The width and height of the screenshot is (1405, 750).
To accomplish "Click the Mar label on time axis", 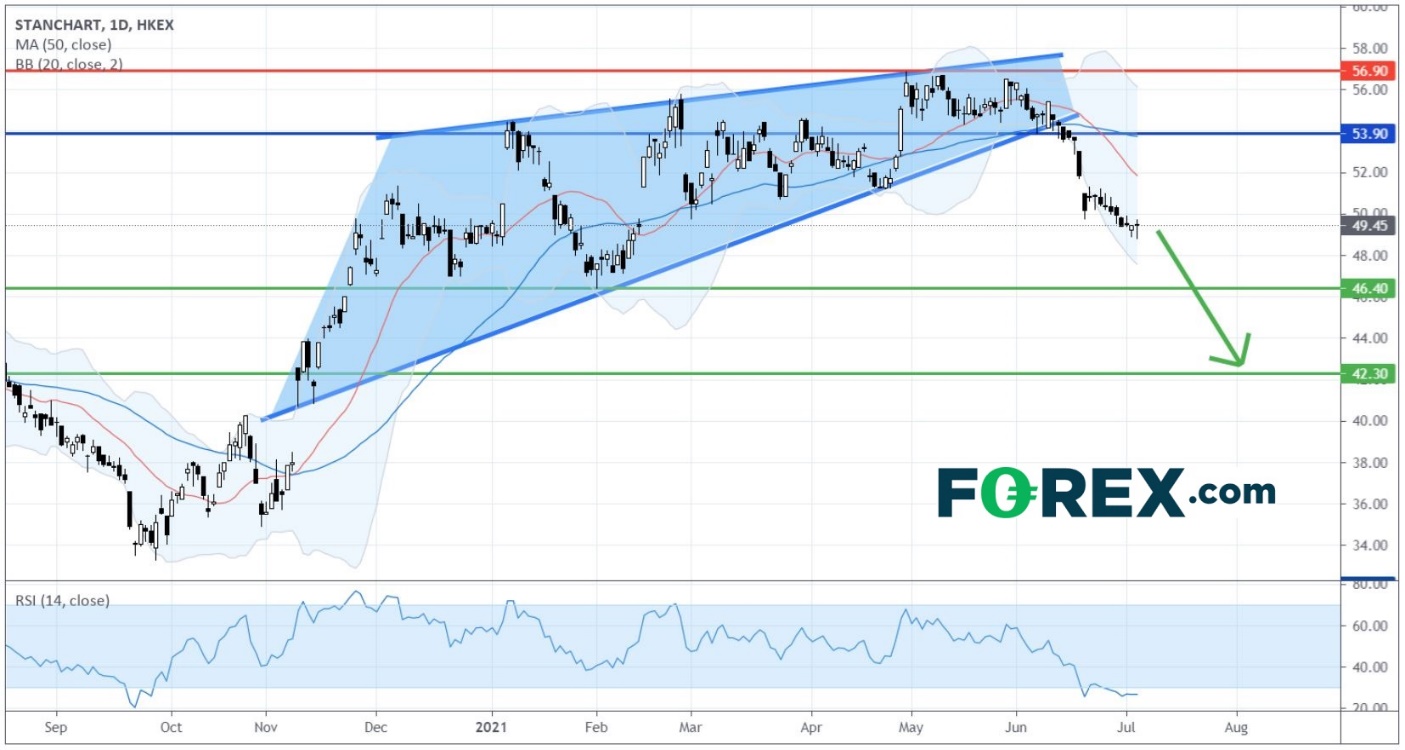I will 689,726.
